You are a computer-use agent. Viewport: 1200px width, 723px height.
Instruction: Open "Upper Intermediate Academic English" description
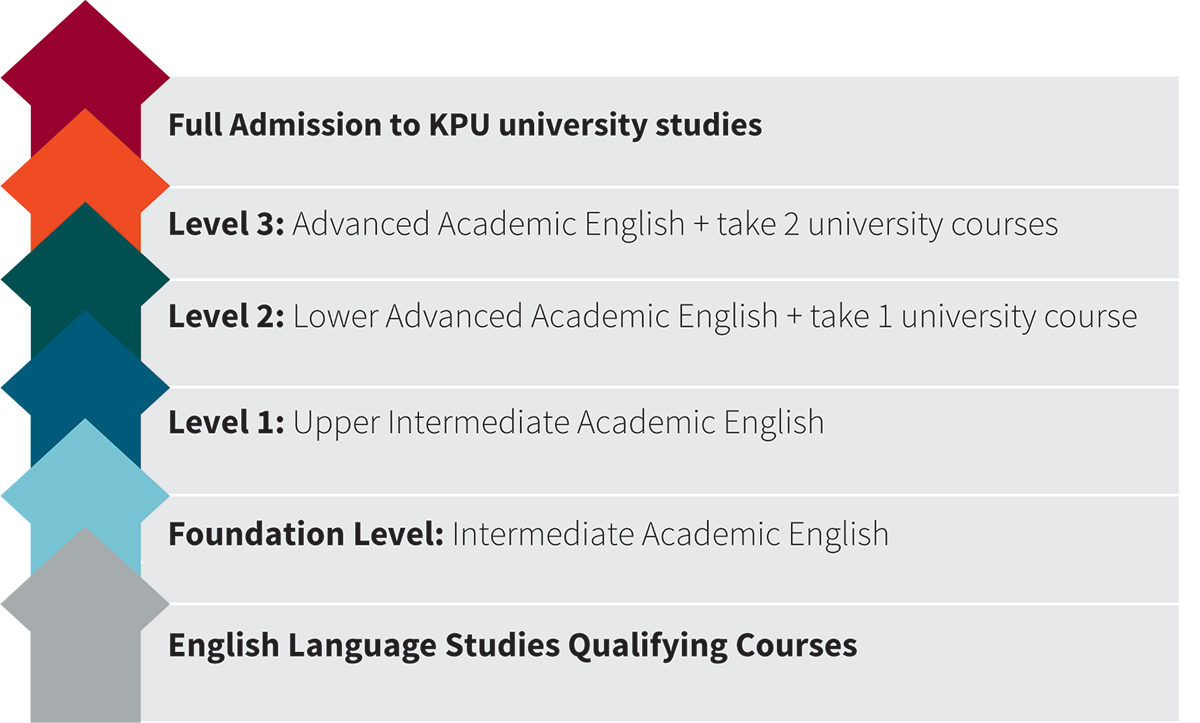[x=558, y=423]
